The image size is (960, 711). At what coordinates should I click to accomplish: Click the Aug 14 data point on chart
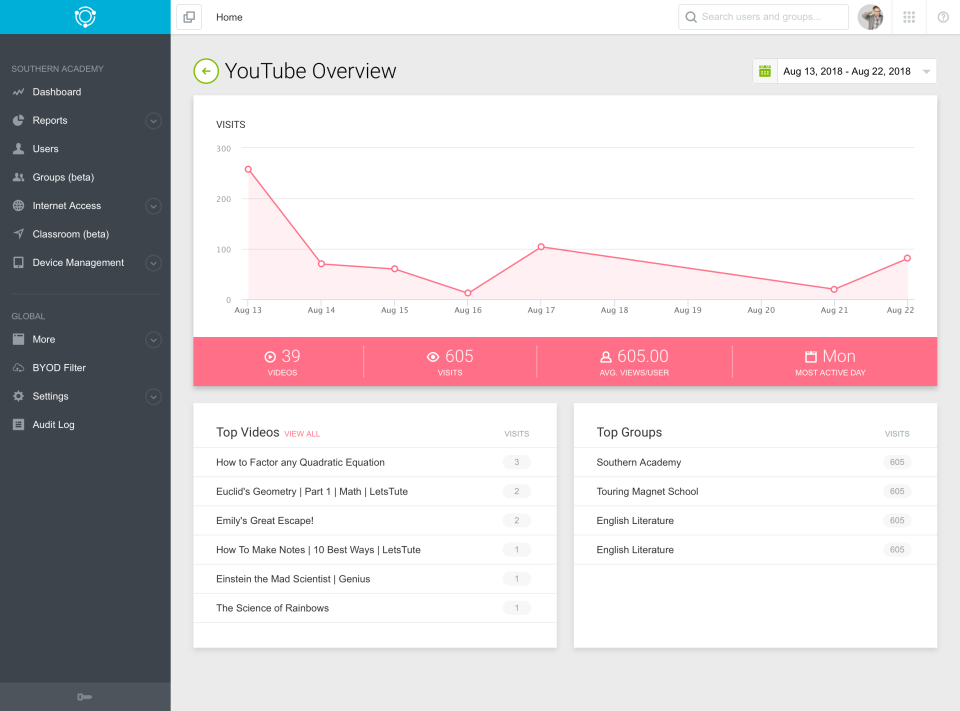pyautogui.click(x=321, y=264)
